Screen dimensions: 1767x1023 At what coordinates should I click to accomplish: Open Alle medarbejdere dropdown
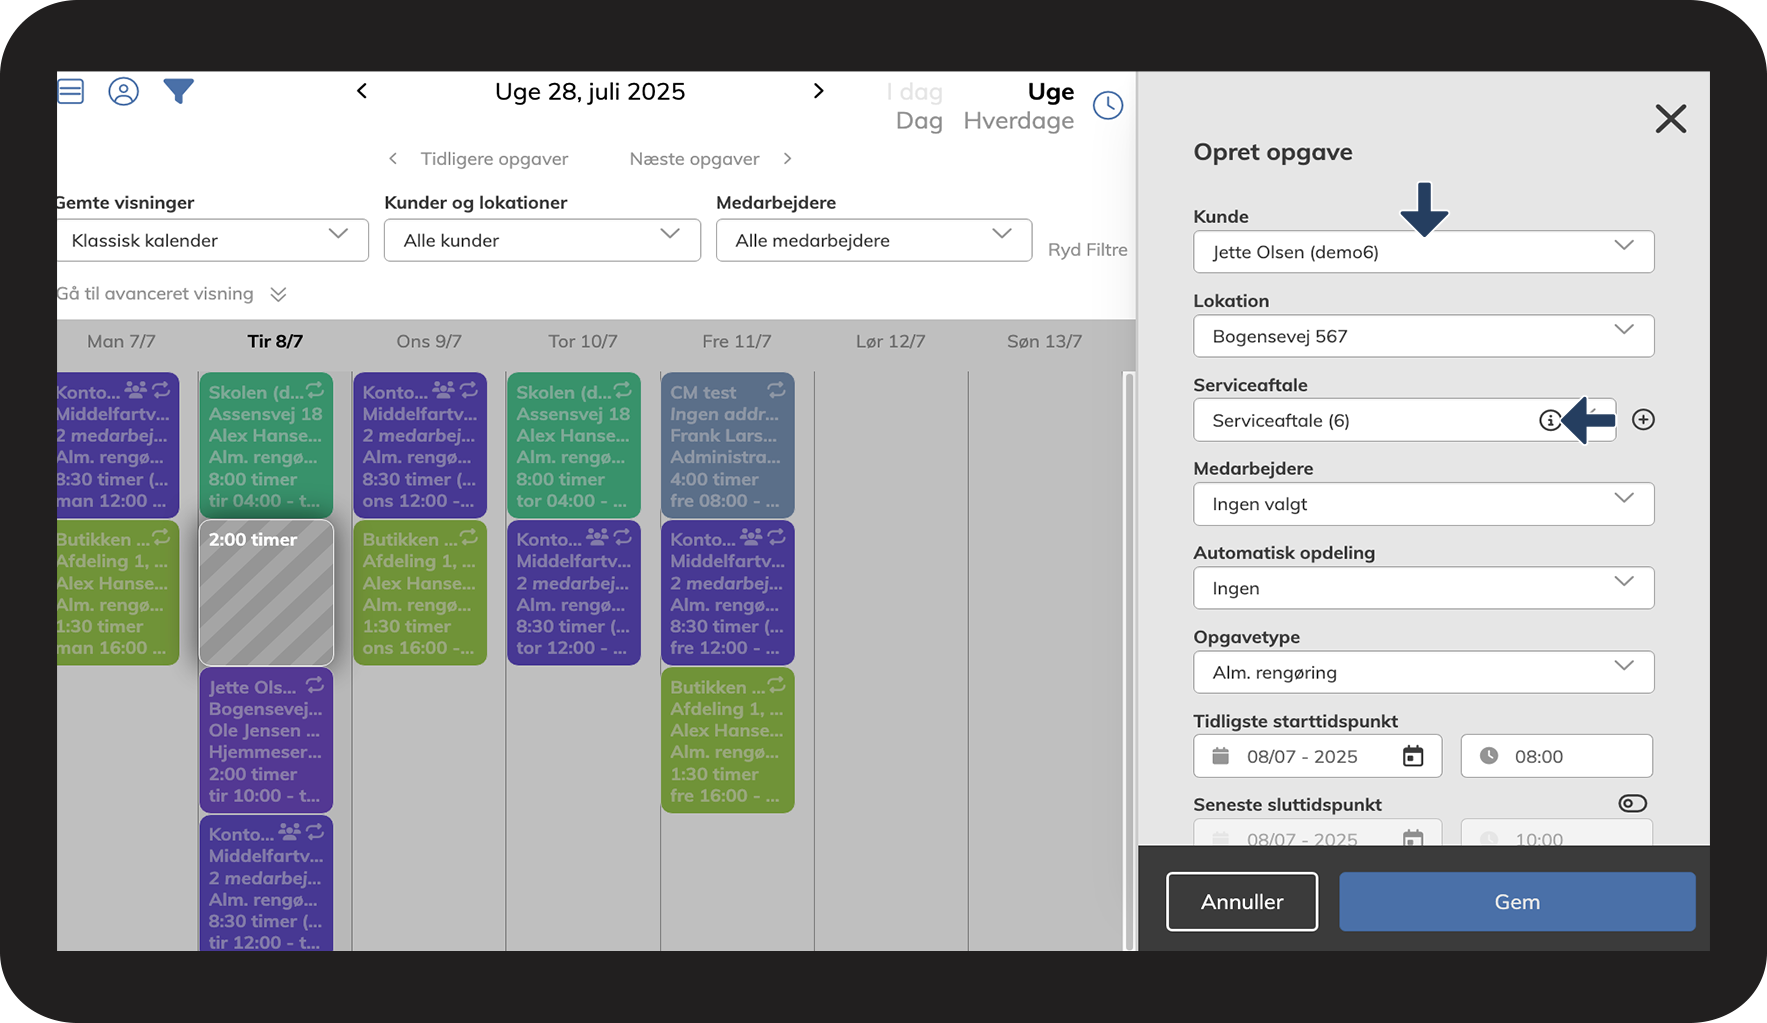[x=874, y=240]
